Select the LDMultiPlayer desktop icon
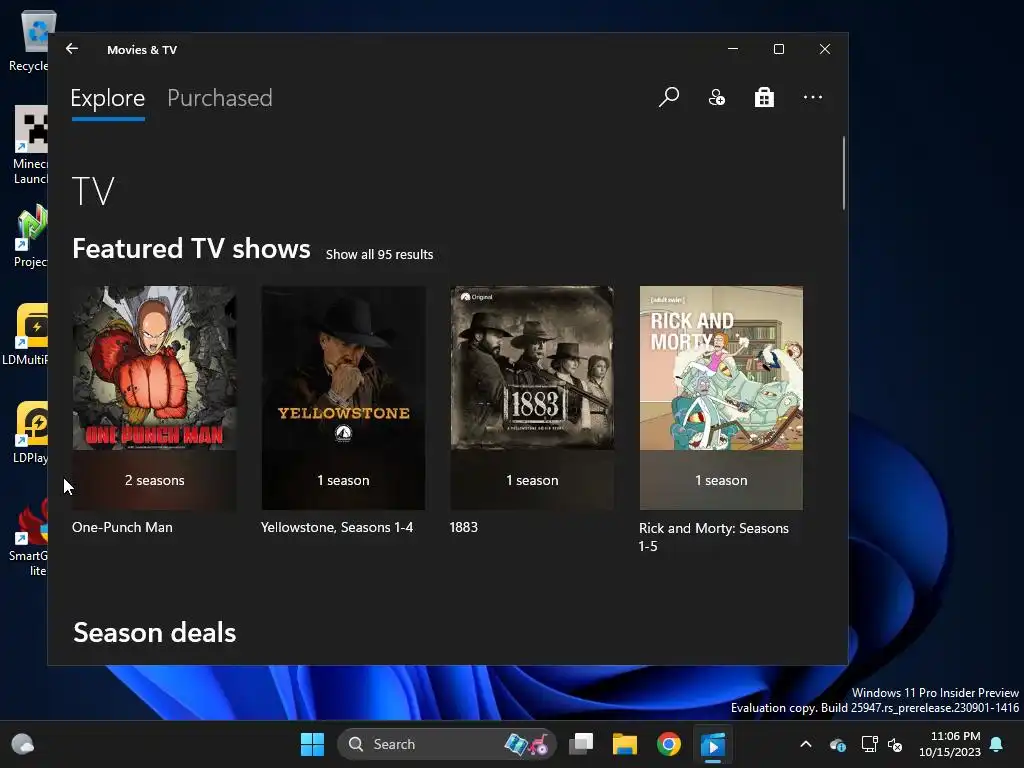Viewport: 1024px width, 768px height. click(26, 334)
